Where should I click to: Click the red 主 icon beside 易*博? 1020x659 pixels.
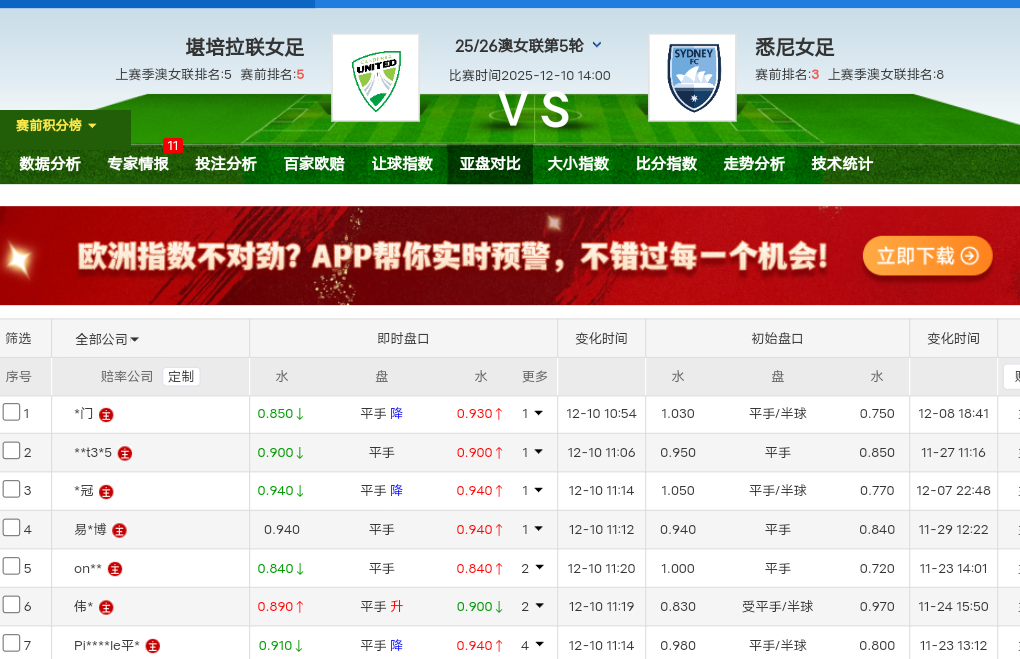119,530
